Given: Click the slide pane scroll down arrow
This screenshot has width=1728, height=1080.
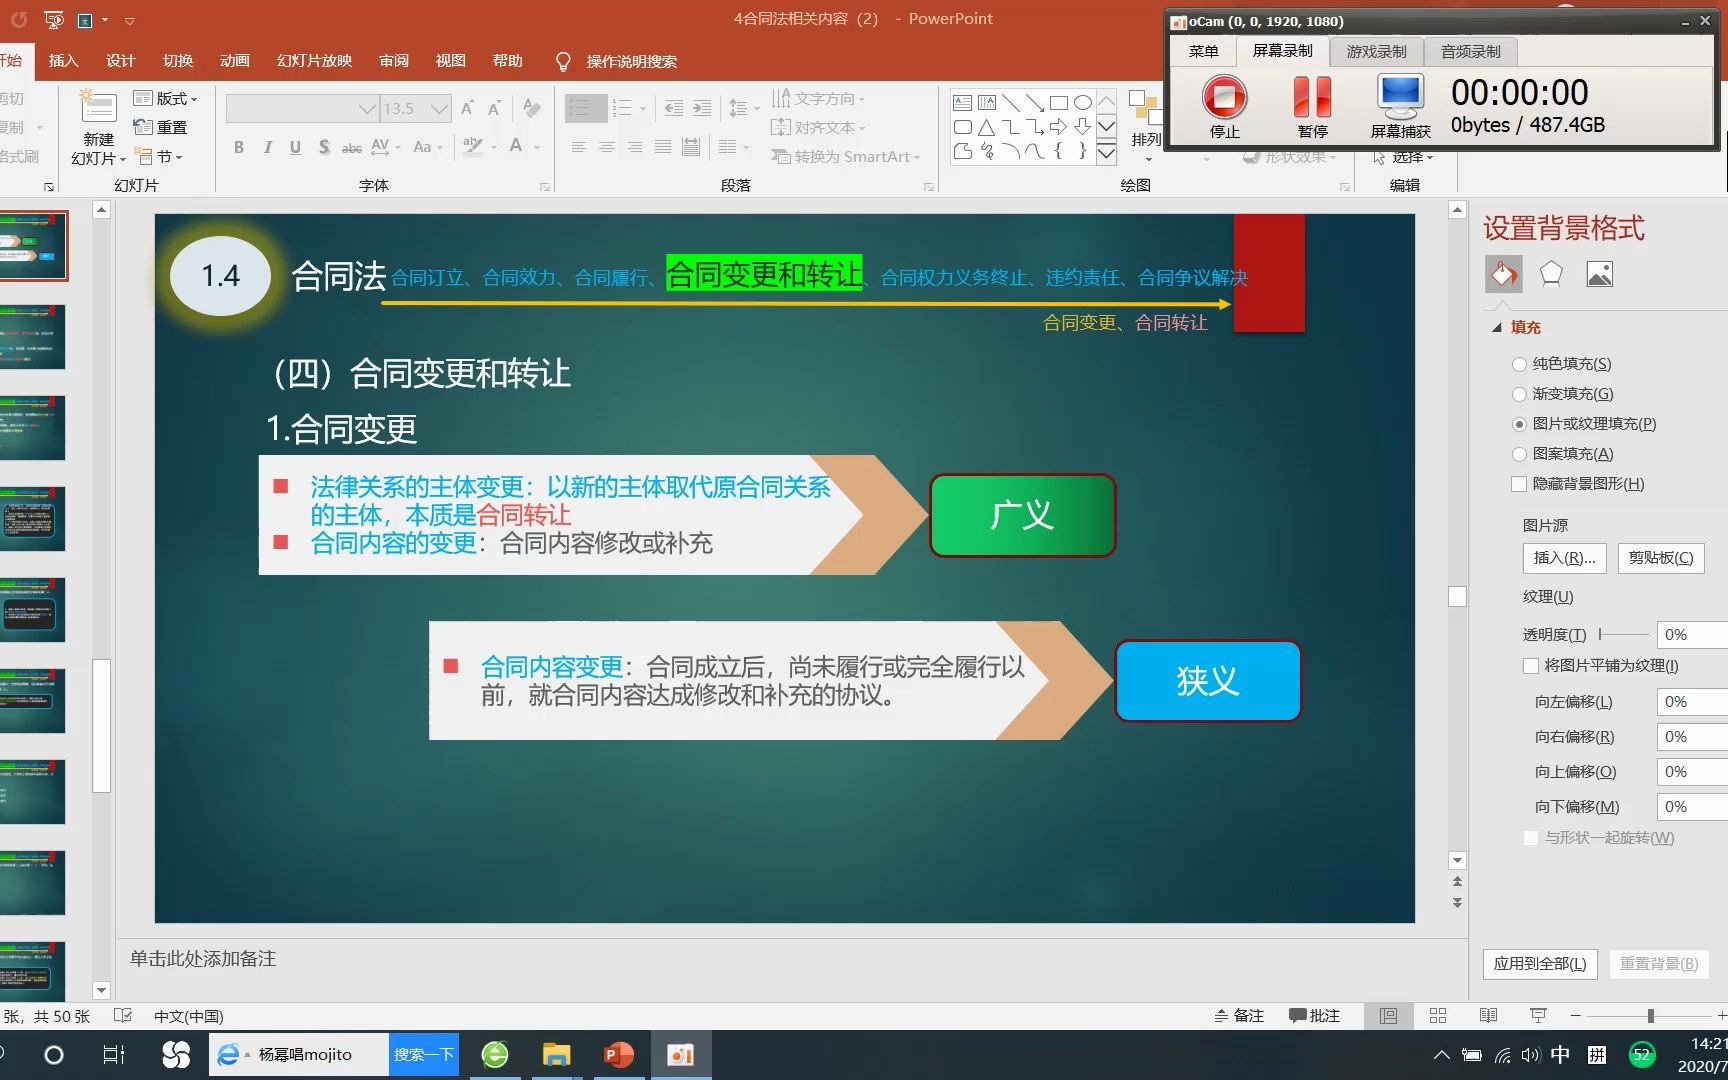Looking at the screenshot, I should point(101,991).
